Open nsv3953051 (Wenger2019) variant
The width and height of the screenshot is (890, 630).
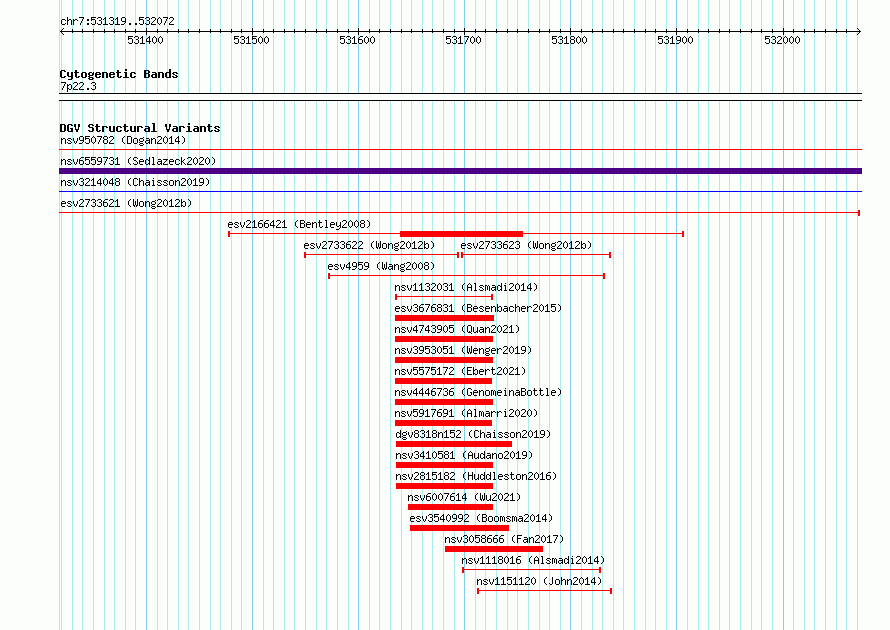click(x=463, y=350)
